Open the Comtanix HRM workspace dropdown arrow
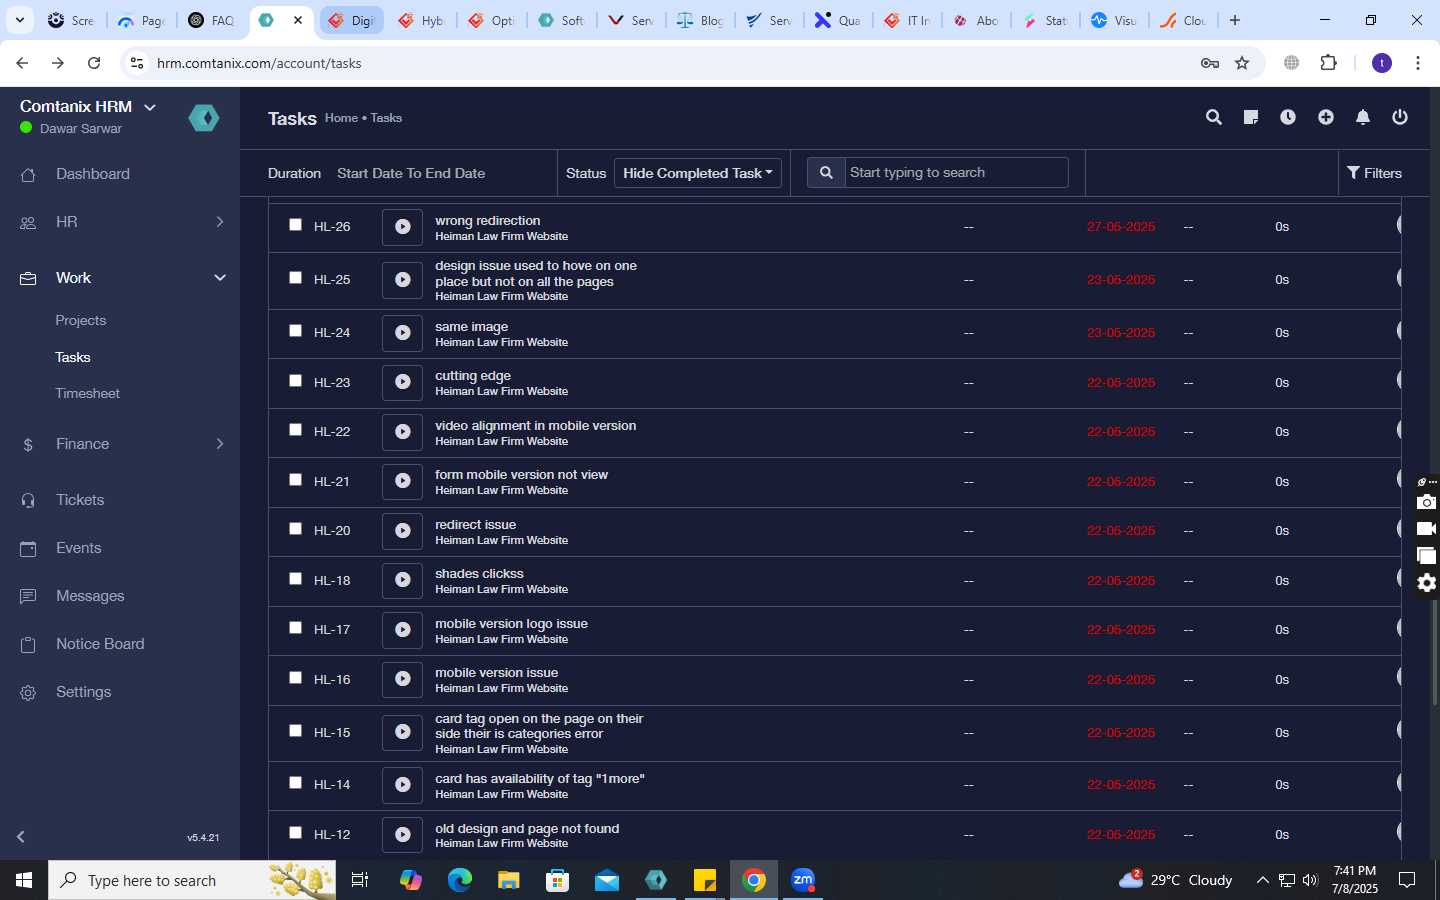The width and height of the screenshot is (1440, 900). pos(150,107)
